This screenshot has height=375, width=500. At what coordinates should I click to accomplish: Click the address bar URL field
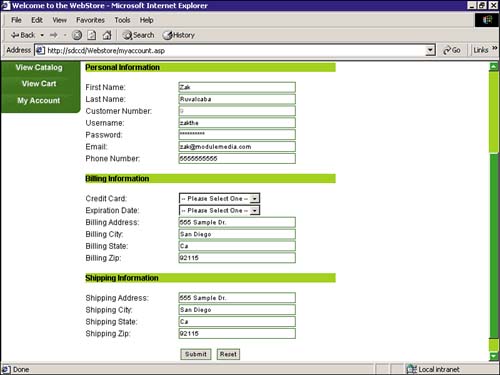click(x=236, y=50)
